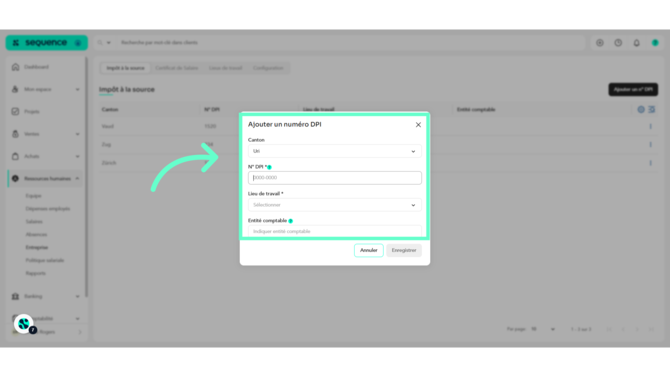Open the Par page rows dropdown
Viewport: 670px width, 377px height.
pyautogui.click(x=543, y=329)
